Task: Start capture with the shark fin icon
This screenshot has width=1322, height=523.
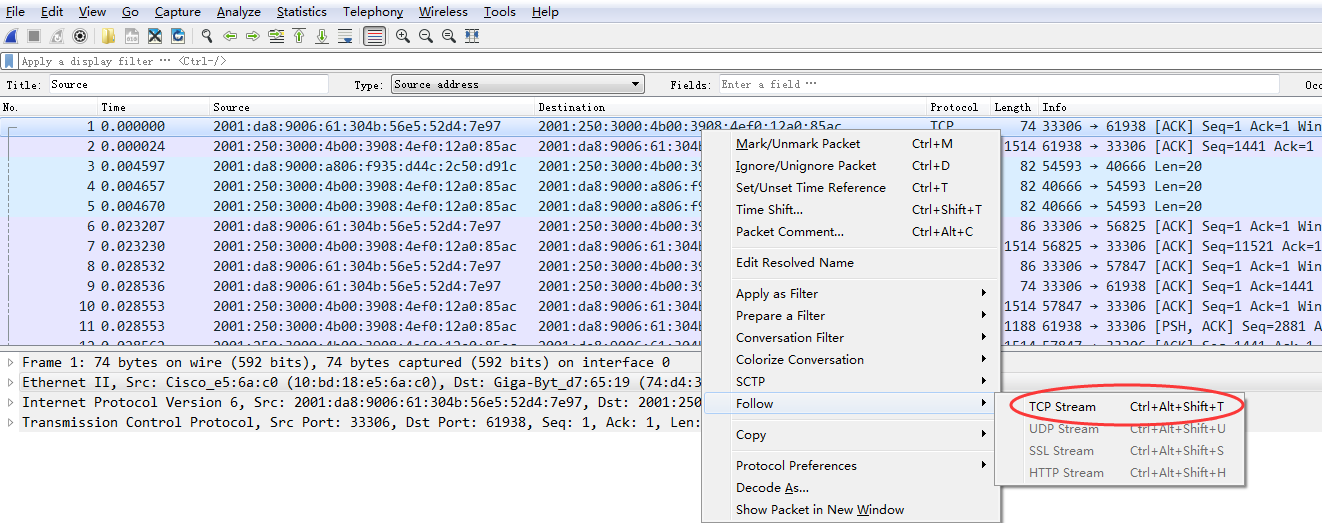Action: point(11,36)
